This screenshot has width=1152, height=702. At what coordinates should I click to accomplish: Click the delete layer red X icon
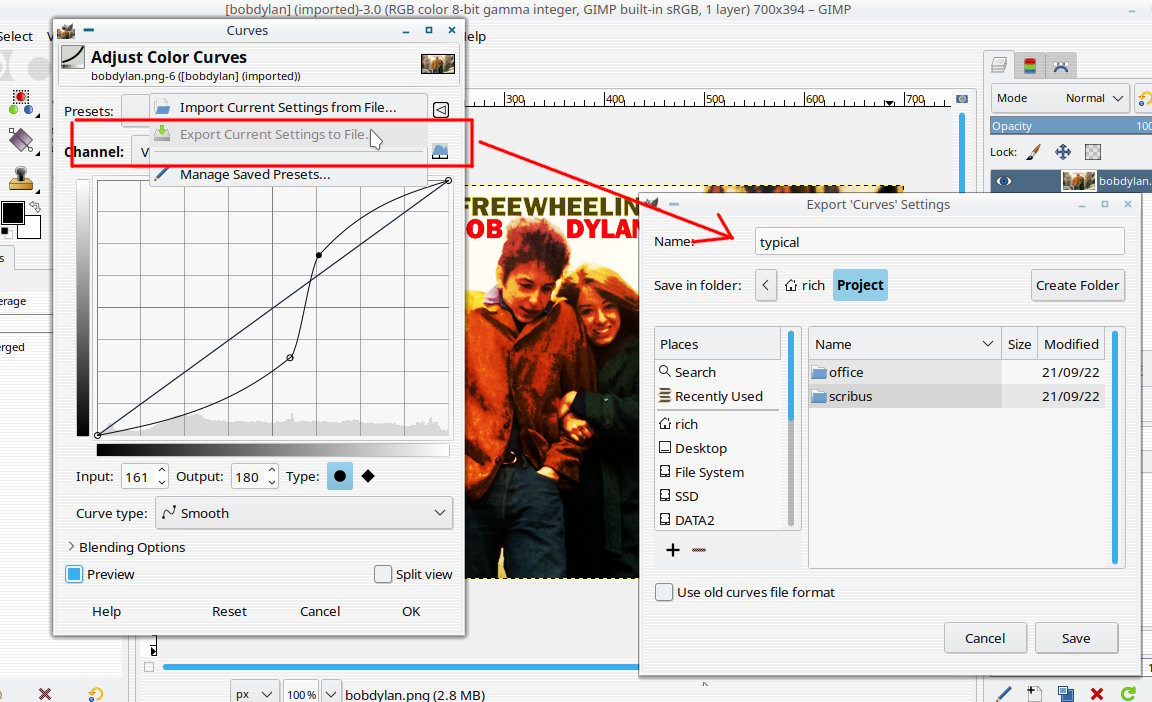[1097, 693]
